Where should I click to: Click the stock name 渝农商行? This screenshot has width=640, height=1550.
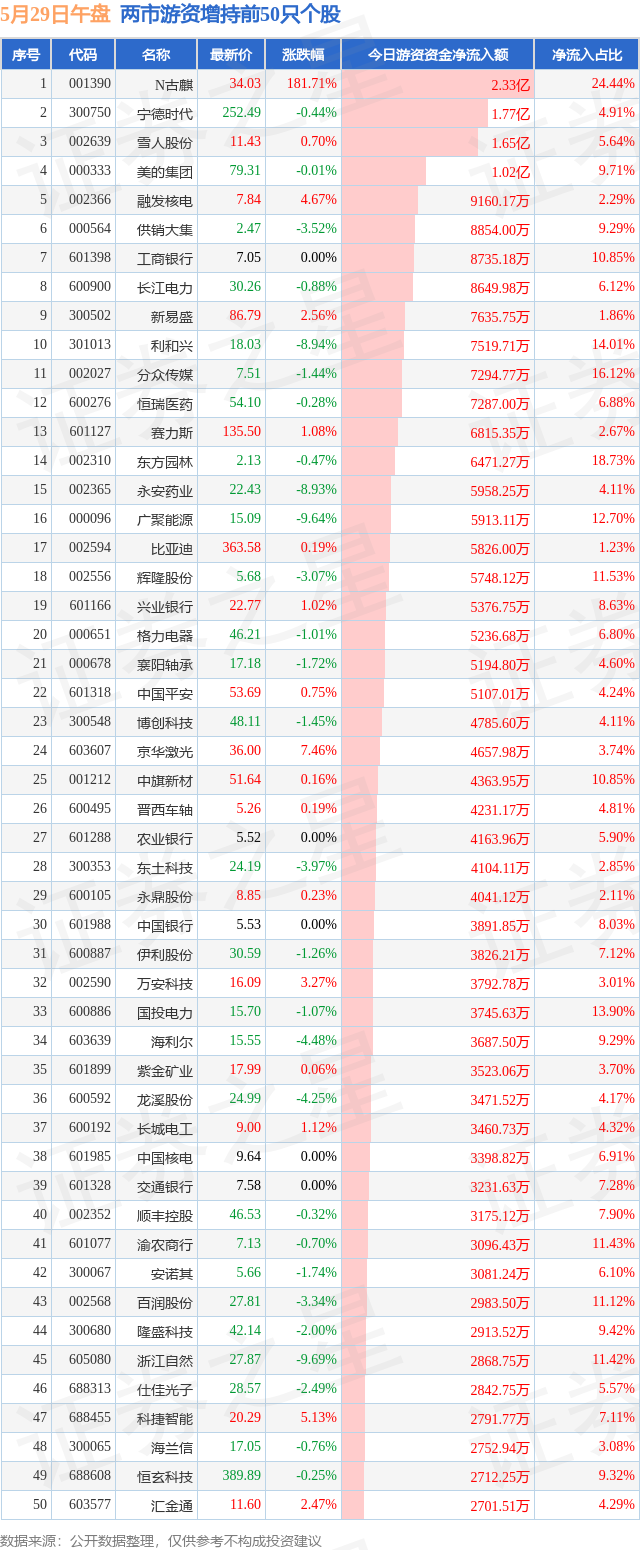165,1245
